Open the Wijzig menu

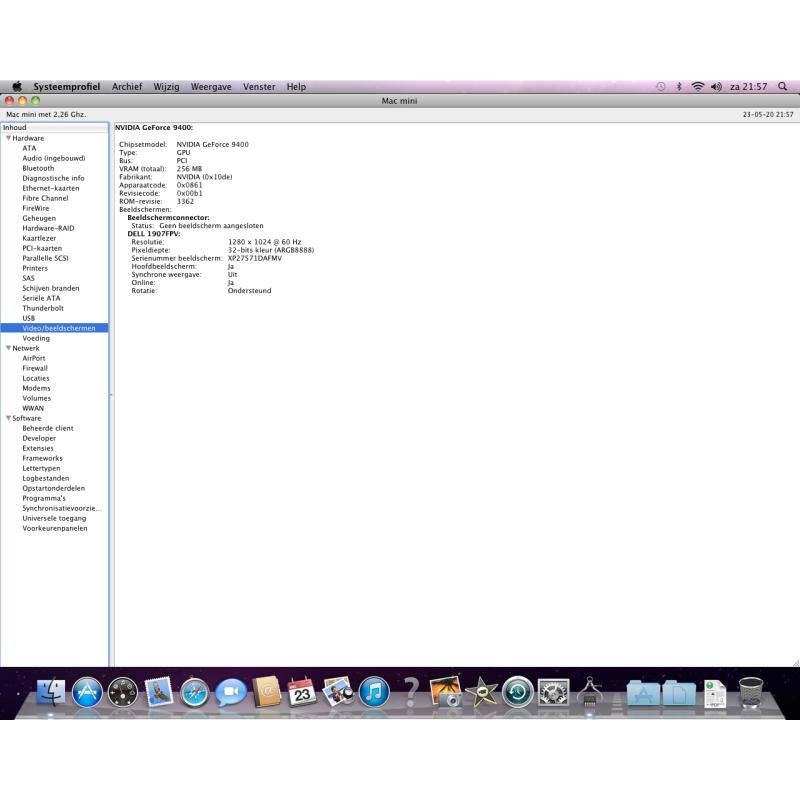166,86
